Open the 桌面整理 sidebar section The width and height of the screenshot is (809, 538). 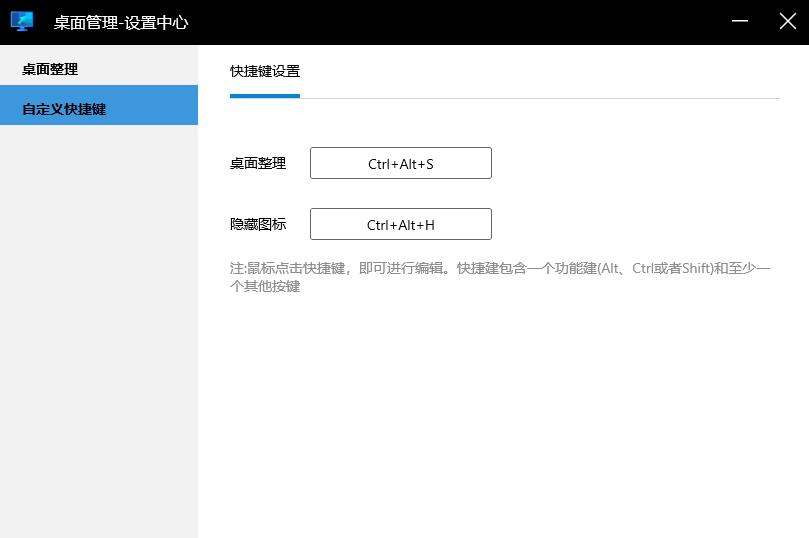click(99, 66)
